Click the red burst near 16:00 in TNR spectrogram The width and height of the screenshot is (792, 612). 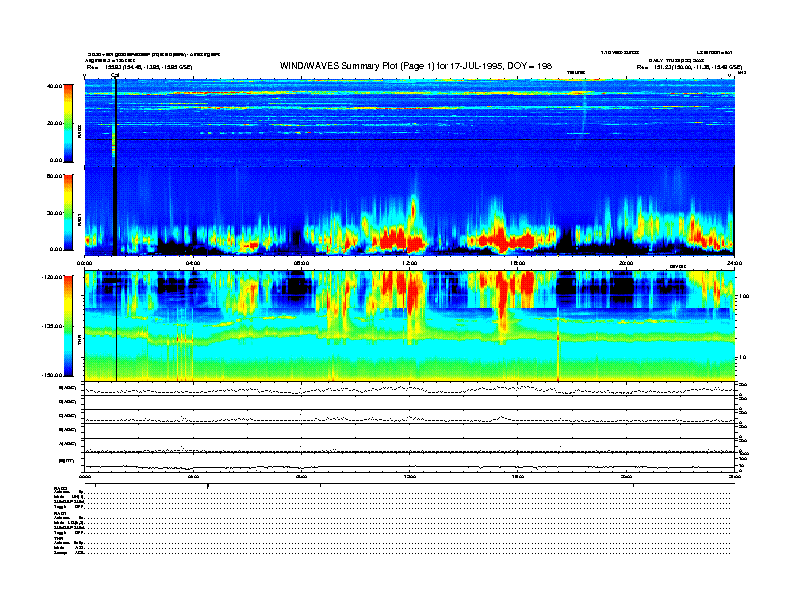[x=502, y=300]
